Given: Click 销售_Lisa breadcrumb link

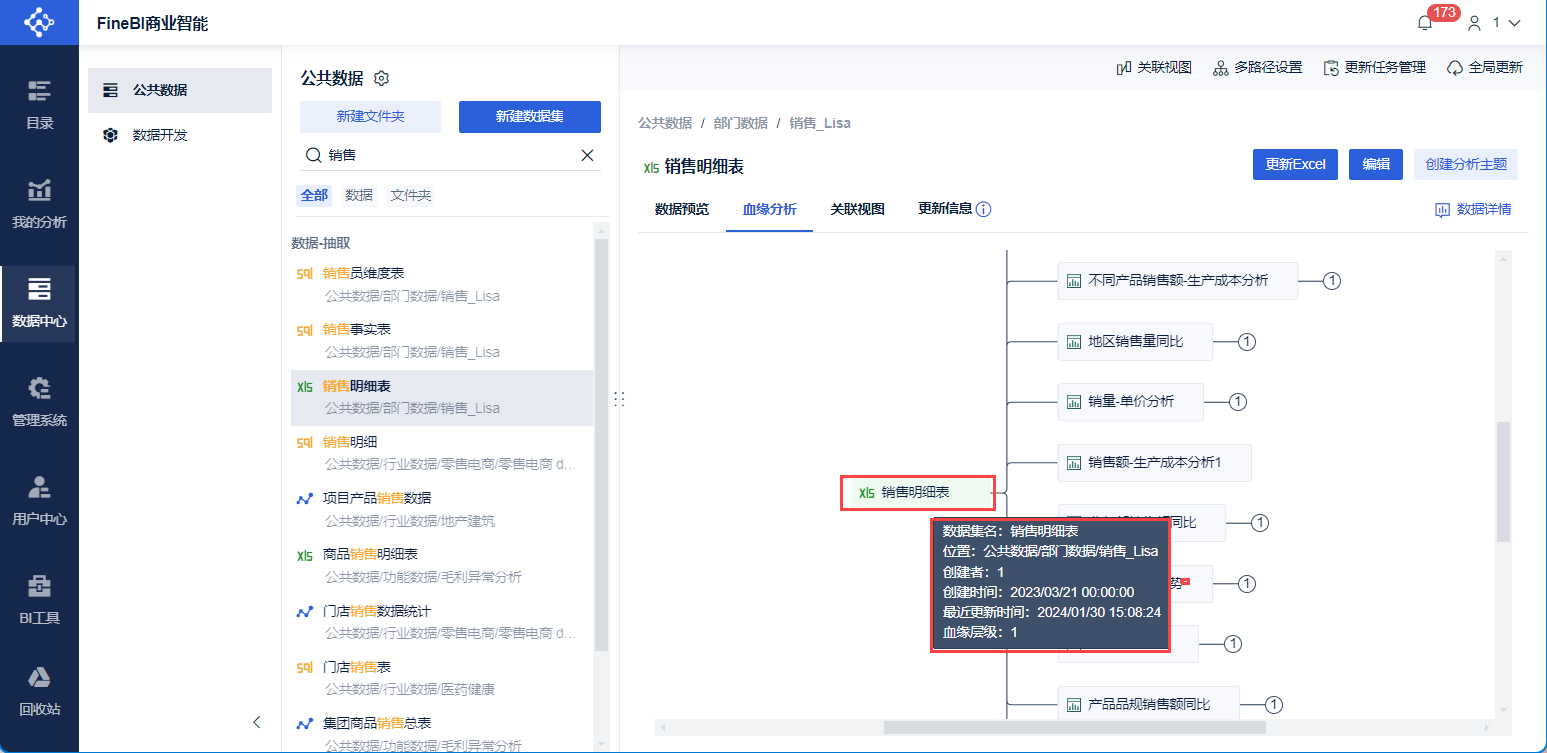Looking at the screenshot, I should tap(820, 123).
